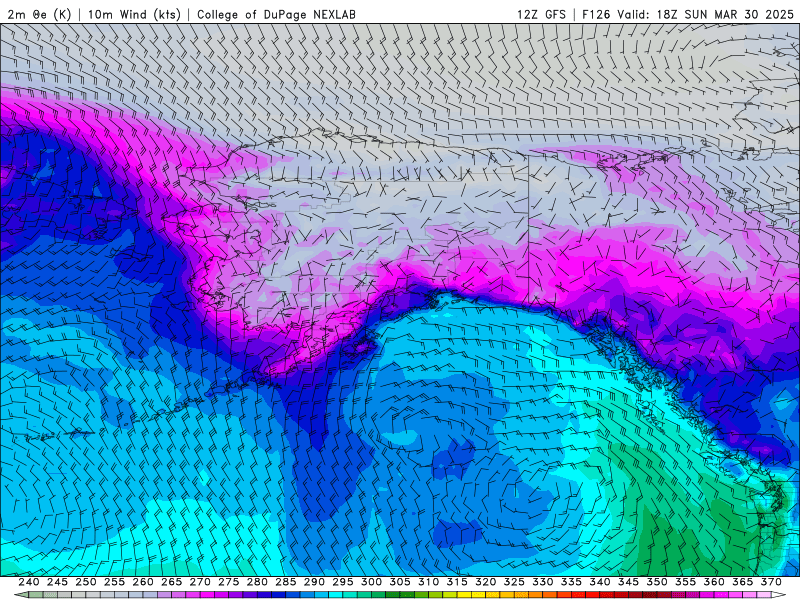Click the 320 color scale label

(486, 582)
